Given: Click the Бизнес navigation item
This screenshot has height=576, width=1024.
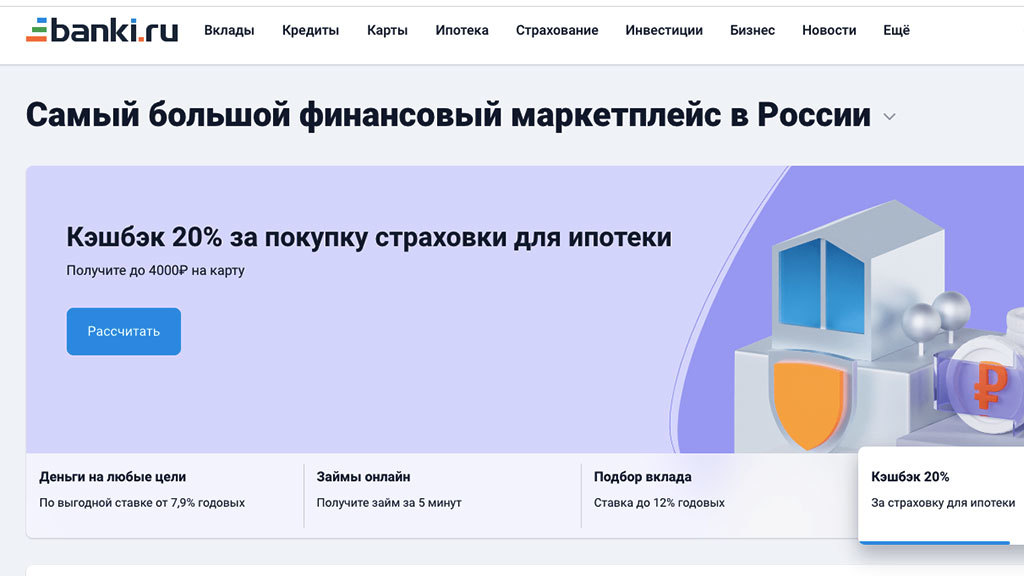Looking at the screenshot, I should click(752, 30).
